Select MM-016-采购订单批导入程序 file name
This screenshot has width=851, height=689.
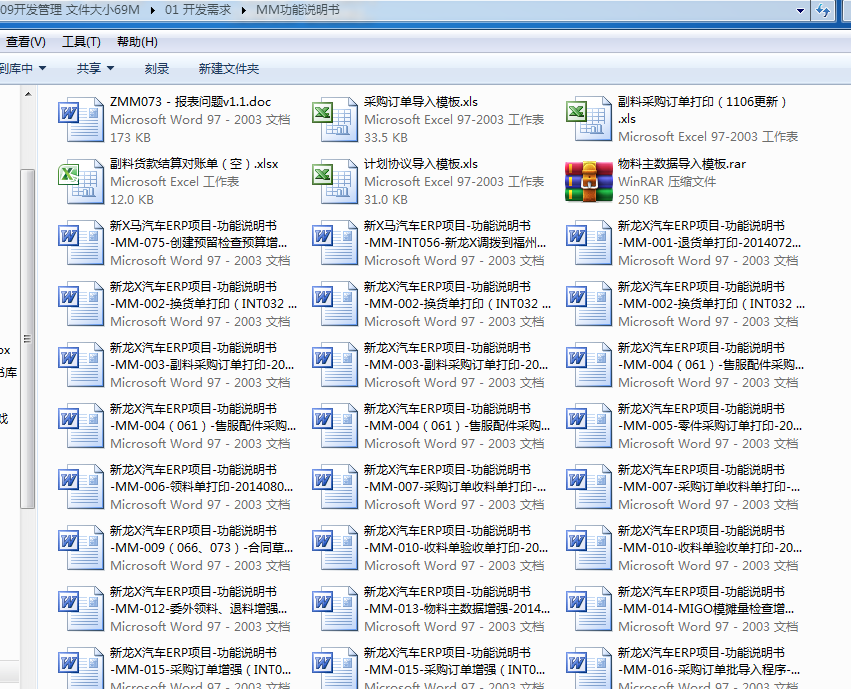point(709,661)
